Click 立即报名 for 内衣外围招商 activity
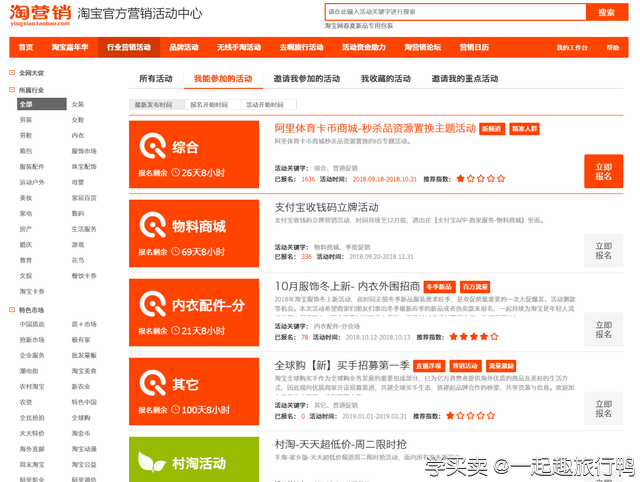Viewport: 640px width, 482px height. (604, 329)
